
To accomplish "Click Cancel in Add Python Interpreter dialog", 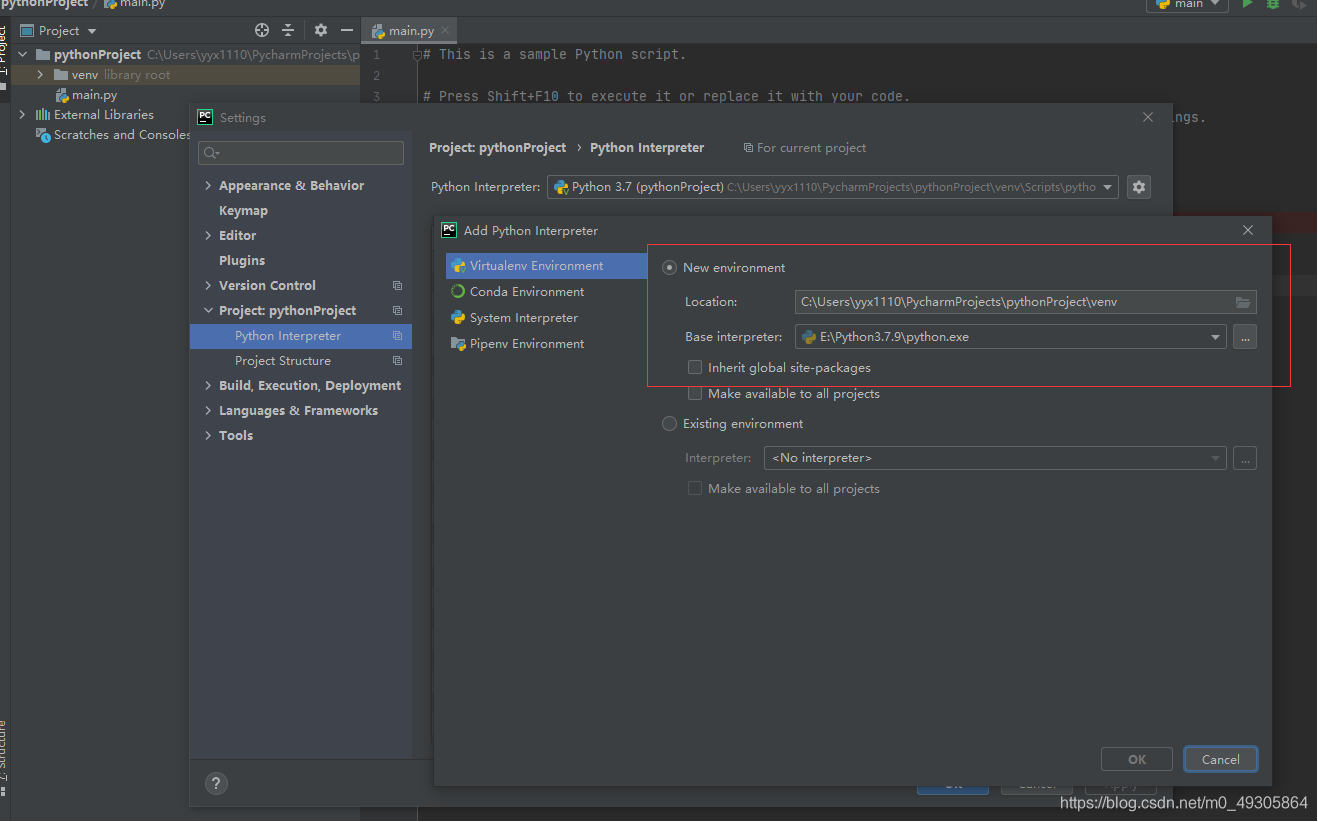I will [1221, 760].
